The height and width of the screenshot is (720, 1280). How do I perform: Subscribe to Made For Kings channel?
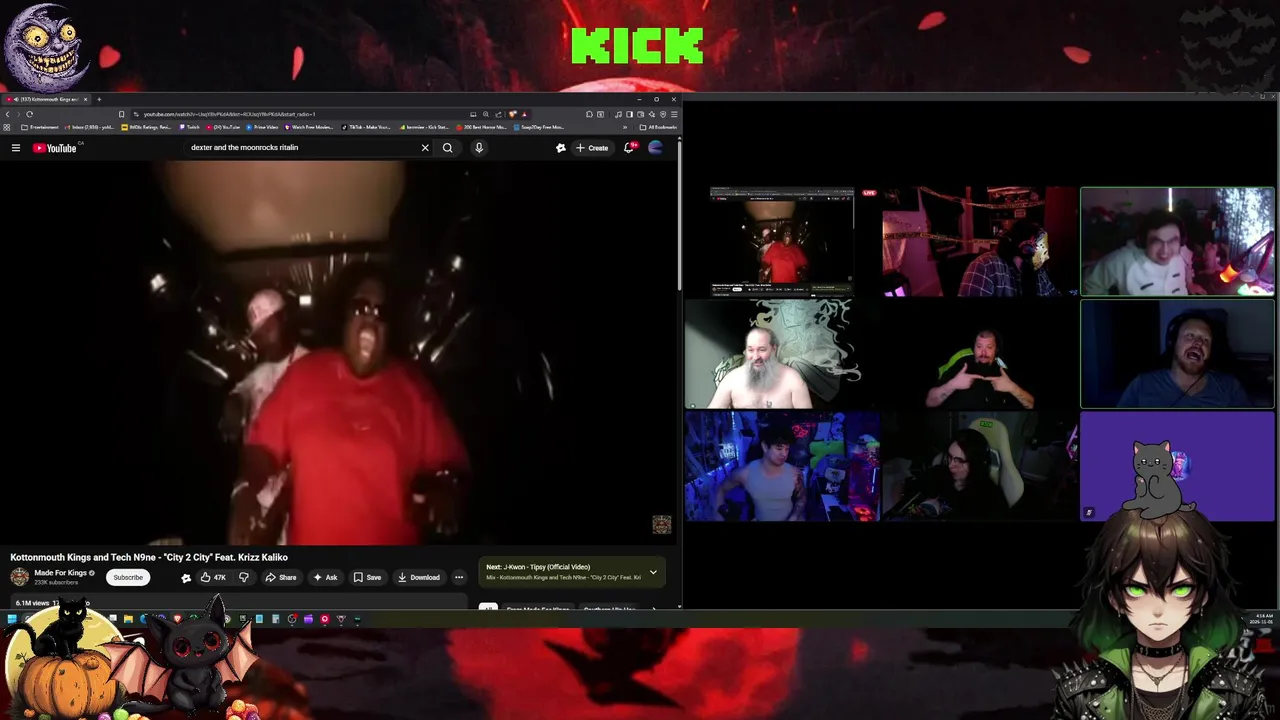click(128, 577)
